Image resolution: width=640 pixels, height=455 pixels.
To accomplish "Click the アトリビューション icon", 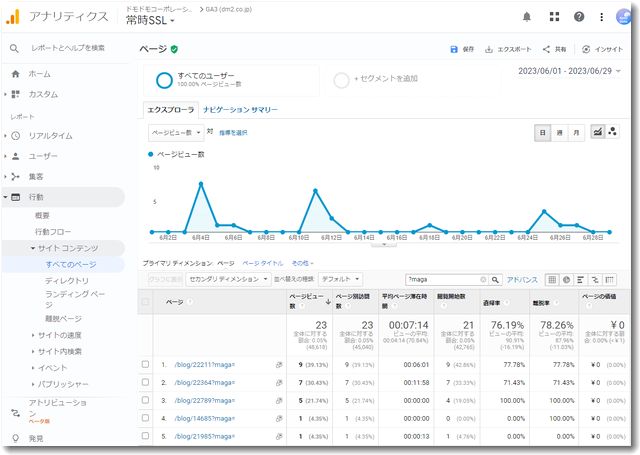I will click(16, 413).
